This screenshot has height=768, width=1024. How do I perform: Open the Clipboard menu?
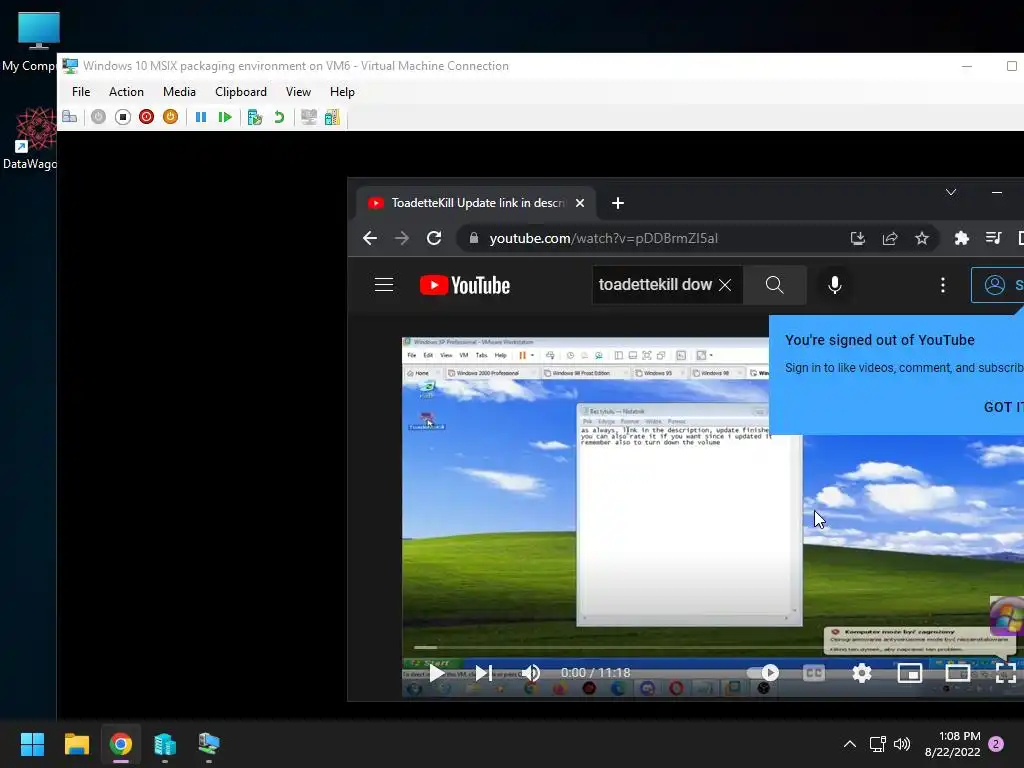241,91
